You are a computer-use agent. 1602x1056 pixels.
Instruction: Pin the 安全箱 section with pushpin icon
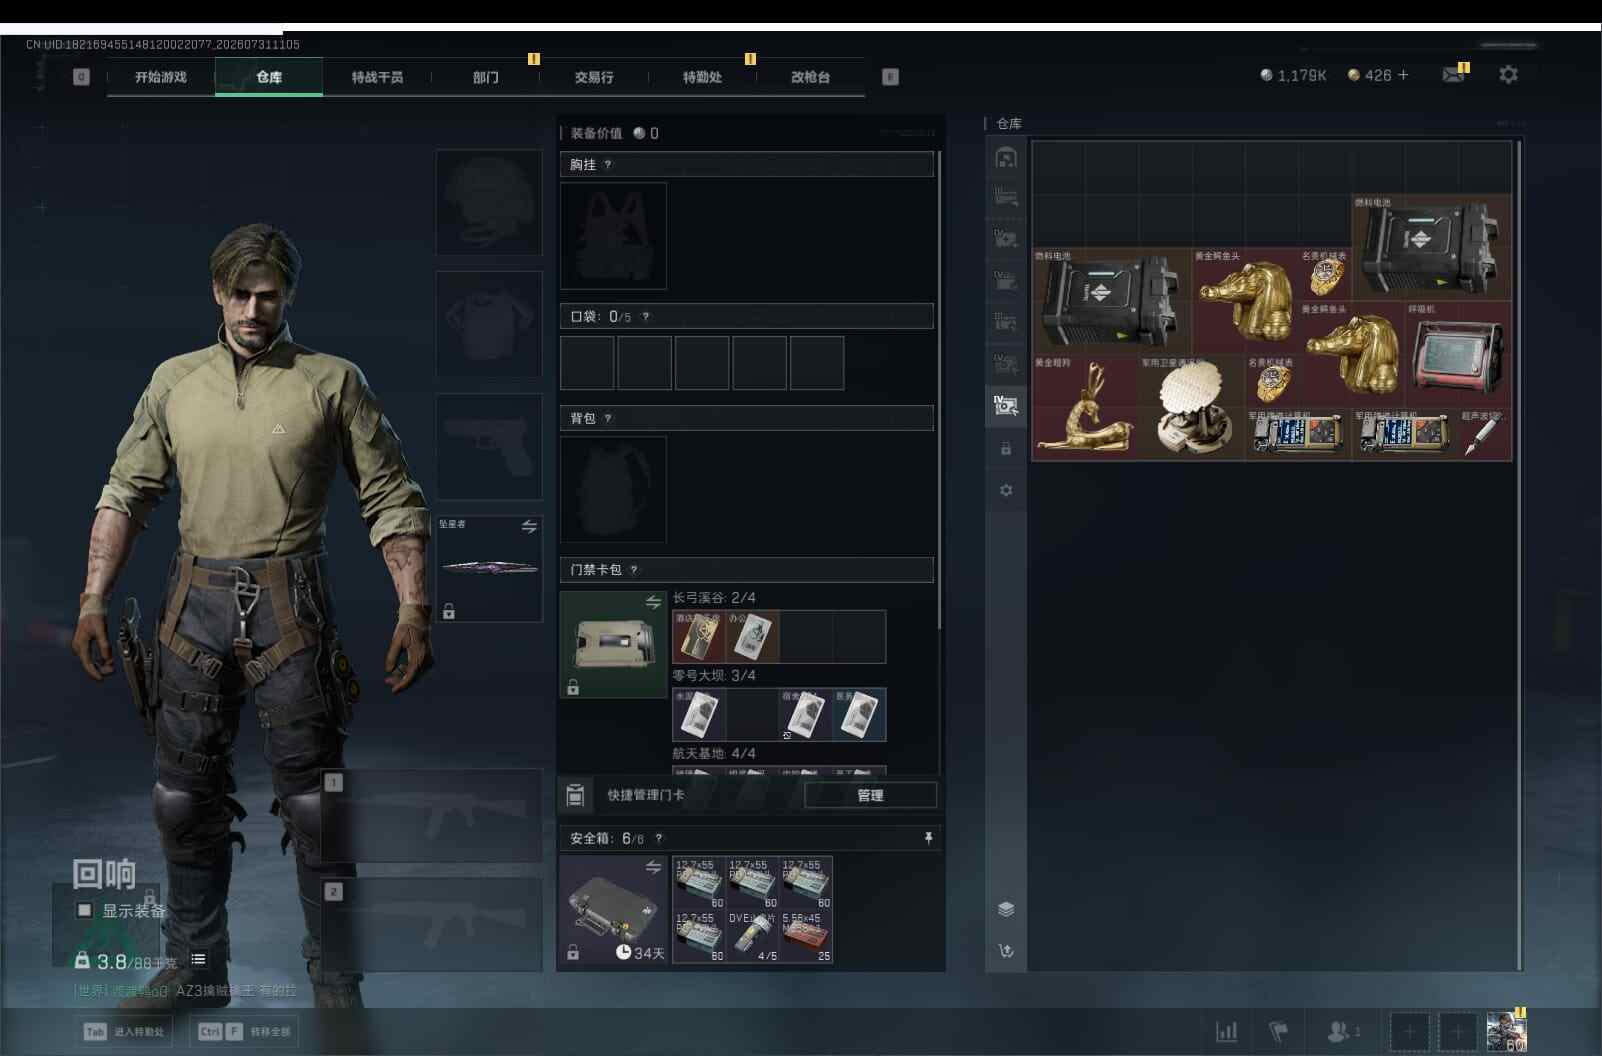pyautogui.click(x=928, y=838)
